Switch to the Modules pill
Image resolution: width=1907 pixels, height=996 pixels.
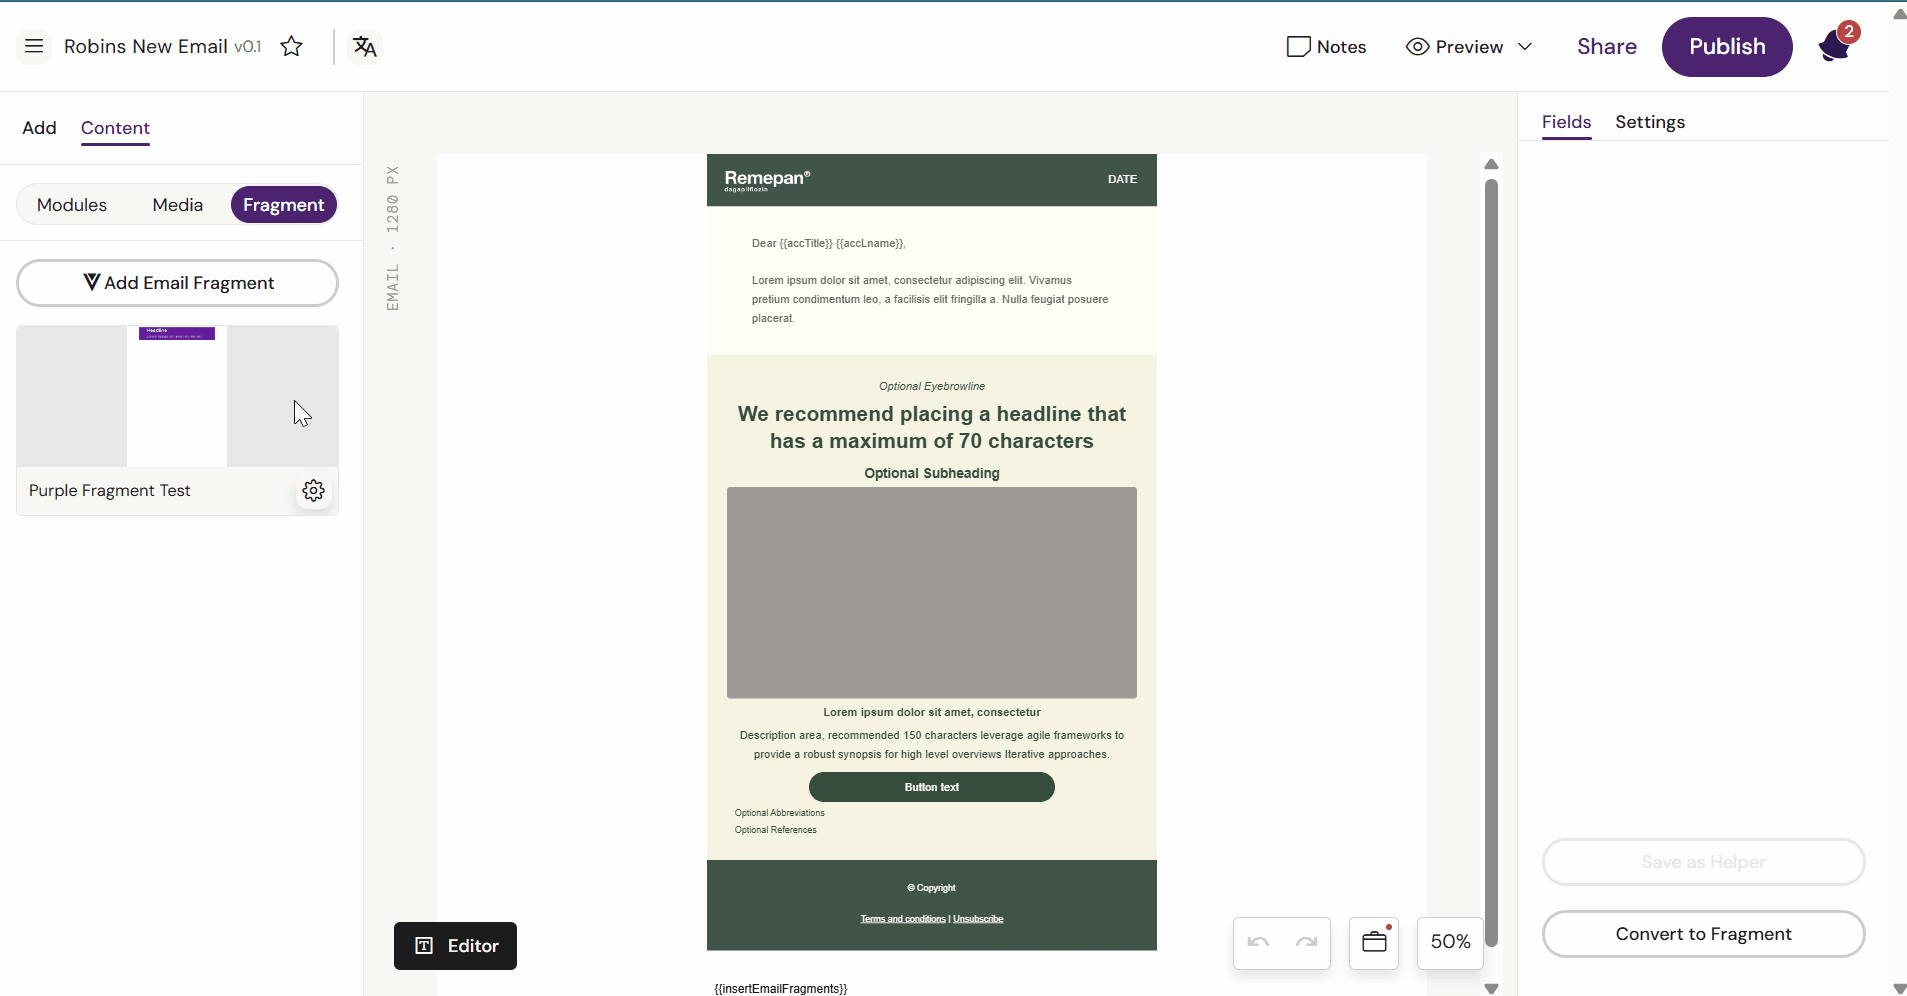(72, 205)
